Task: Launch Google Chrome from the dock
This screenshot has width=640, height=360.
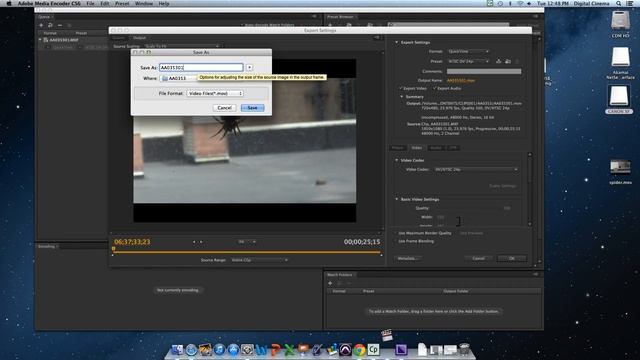Action: tap(359, 350)
